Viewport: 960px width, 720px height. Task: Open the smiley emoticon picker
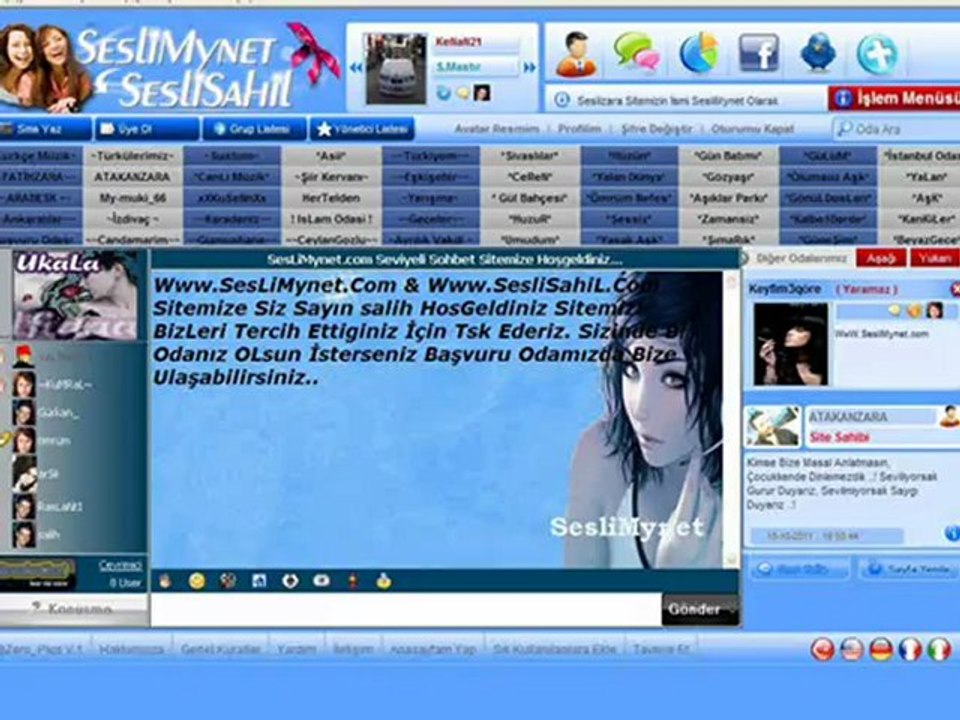coord(197,580)
